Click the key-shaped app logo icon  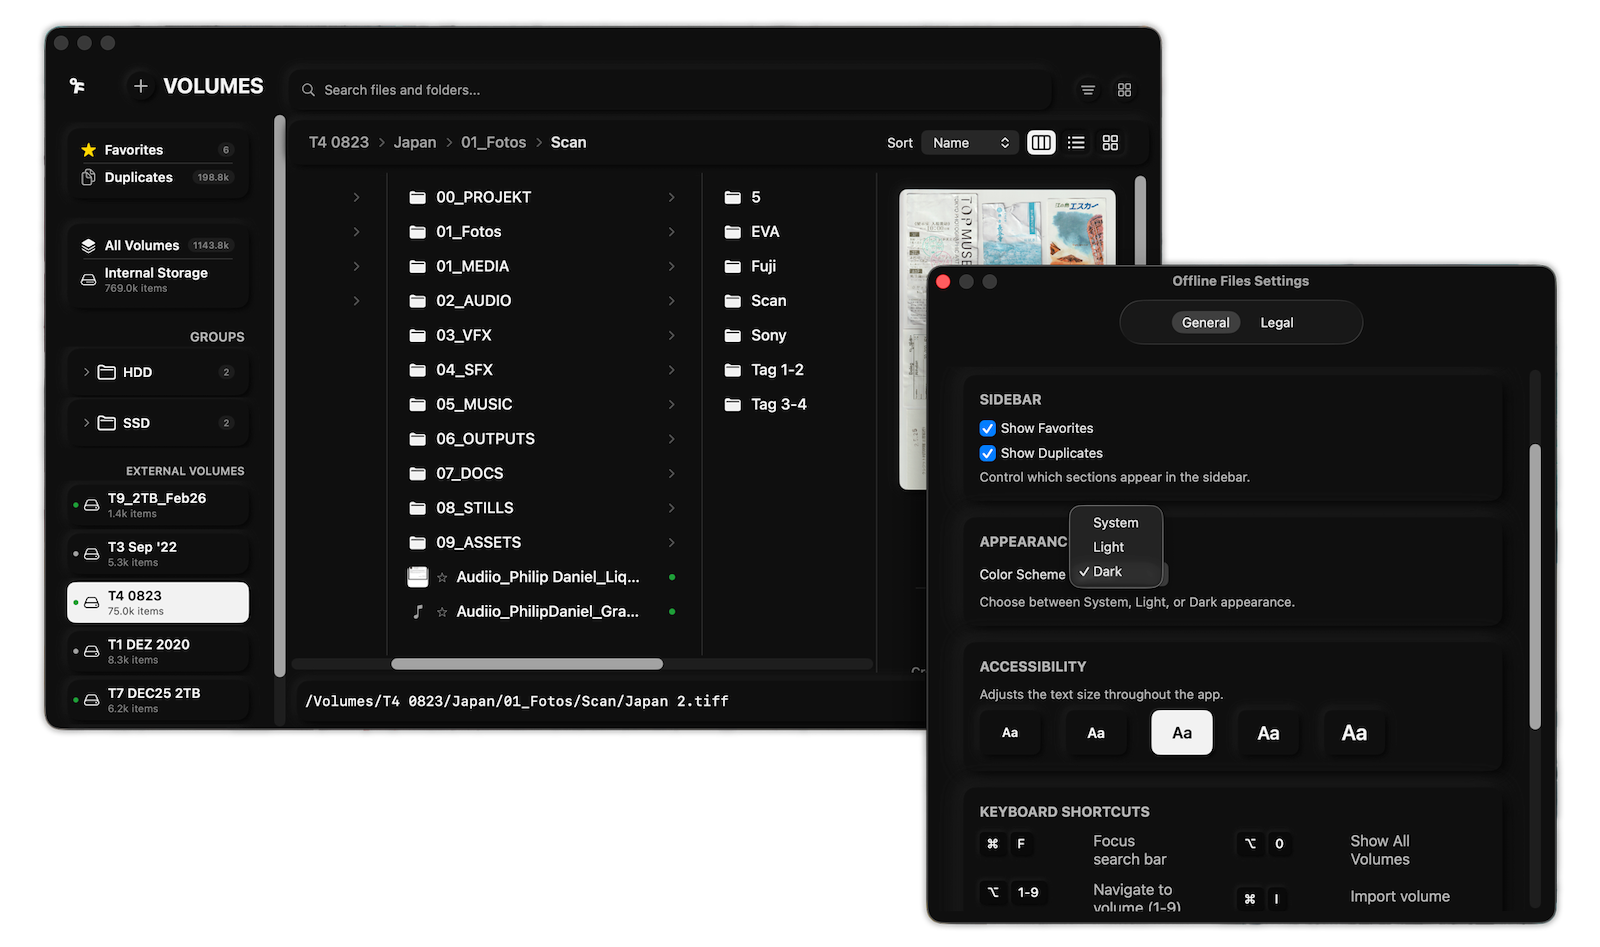(78, 86)
